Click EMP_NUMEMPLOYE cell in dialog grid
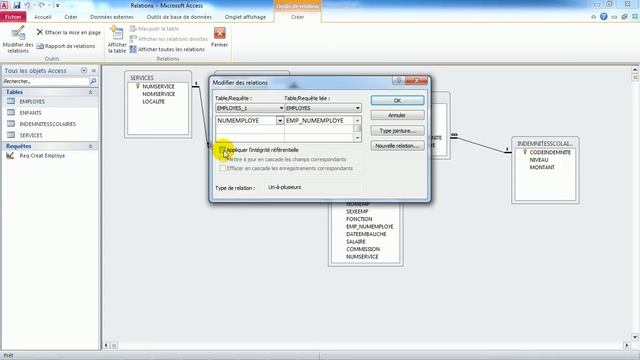 coord(319,121)
